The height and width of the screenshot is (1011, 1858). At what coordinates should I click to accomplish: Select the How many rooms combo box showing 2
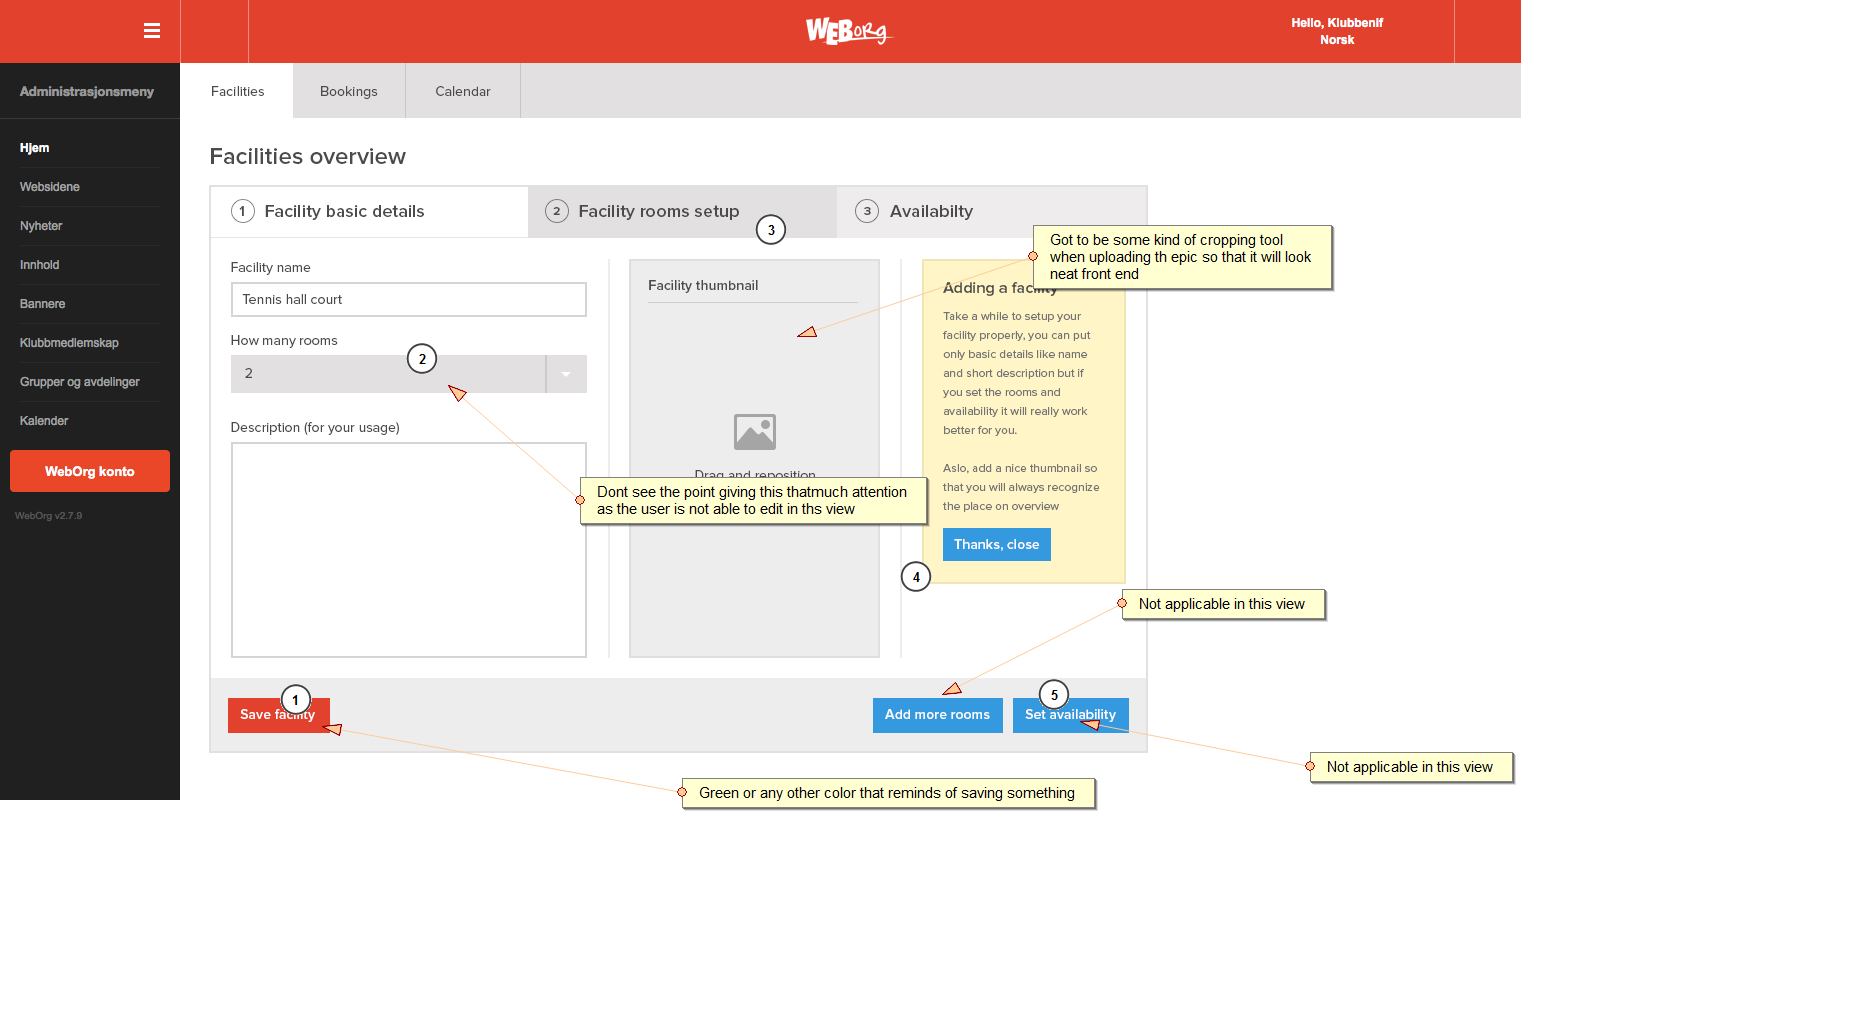point(408,374)
